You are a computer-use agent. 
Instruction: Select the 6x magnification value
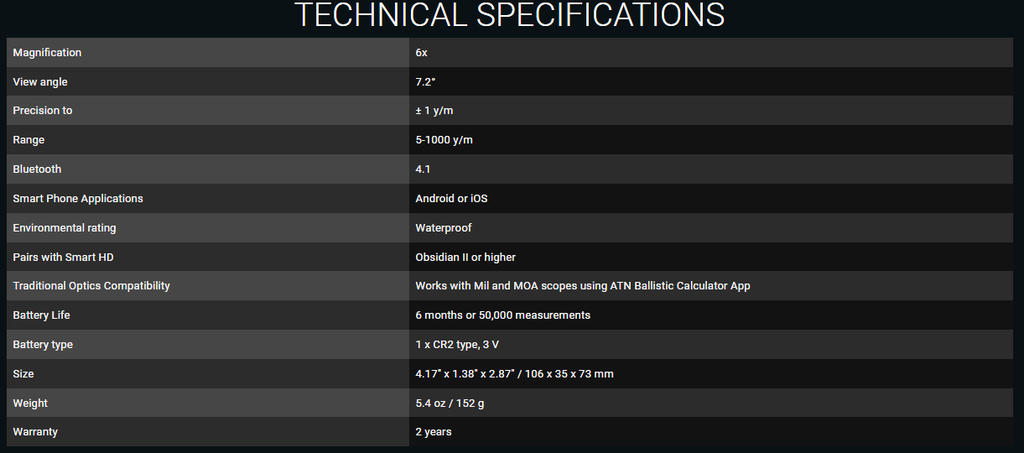point(421,52)
